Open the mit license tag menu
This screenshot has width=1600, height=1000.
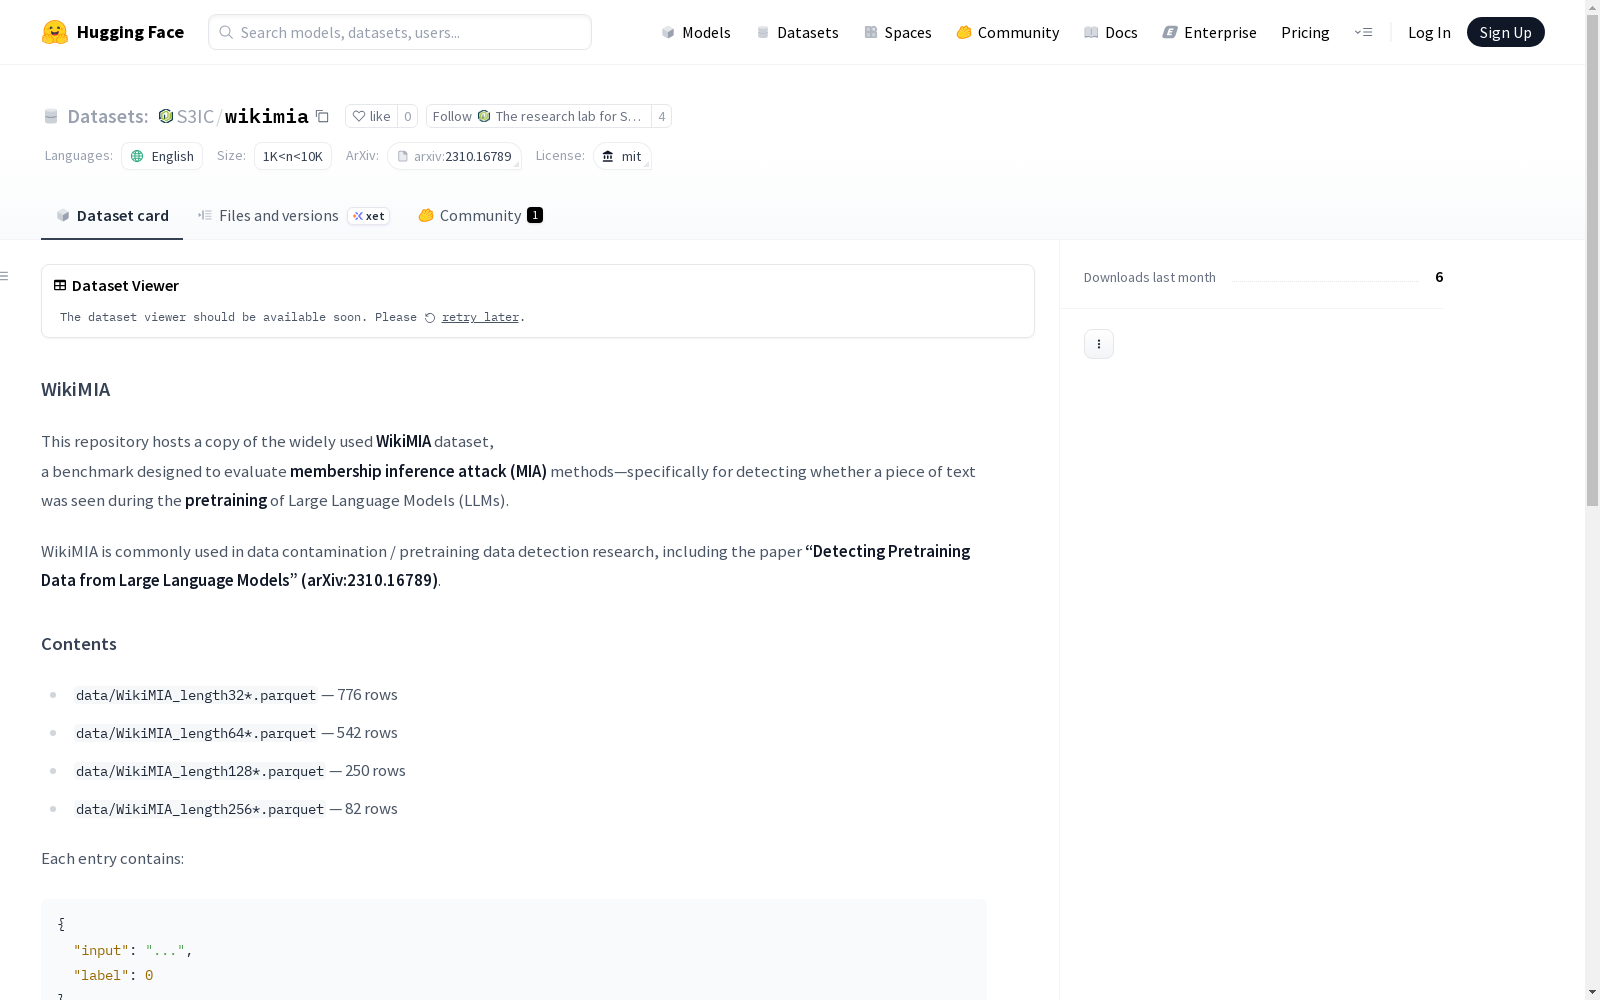(622, 156)
